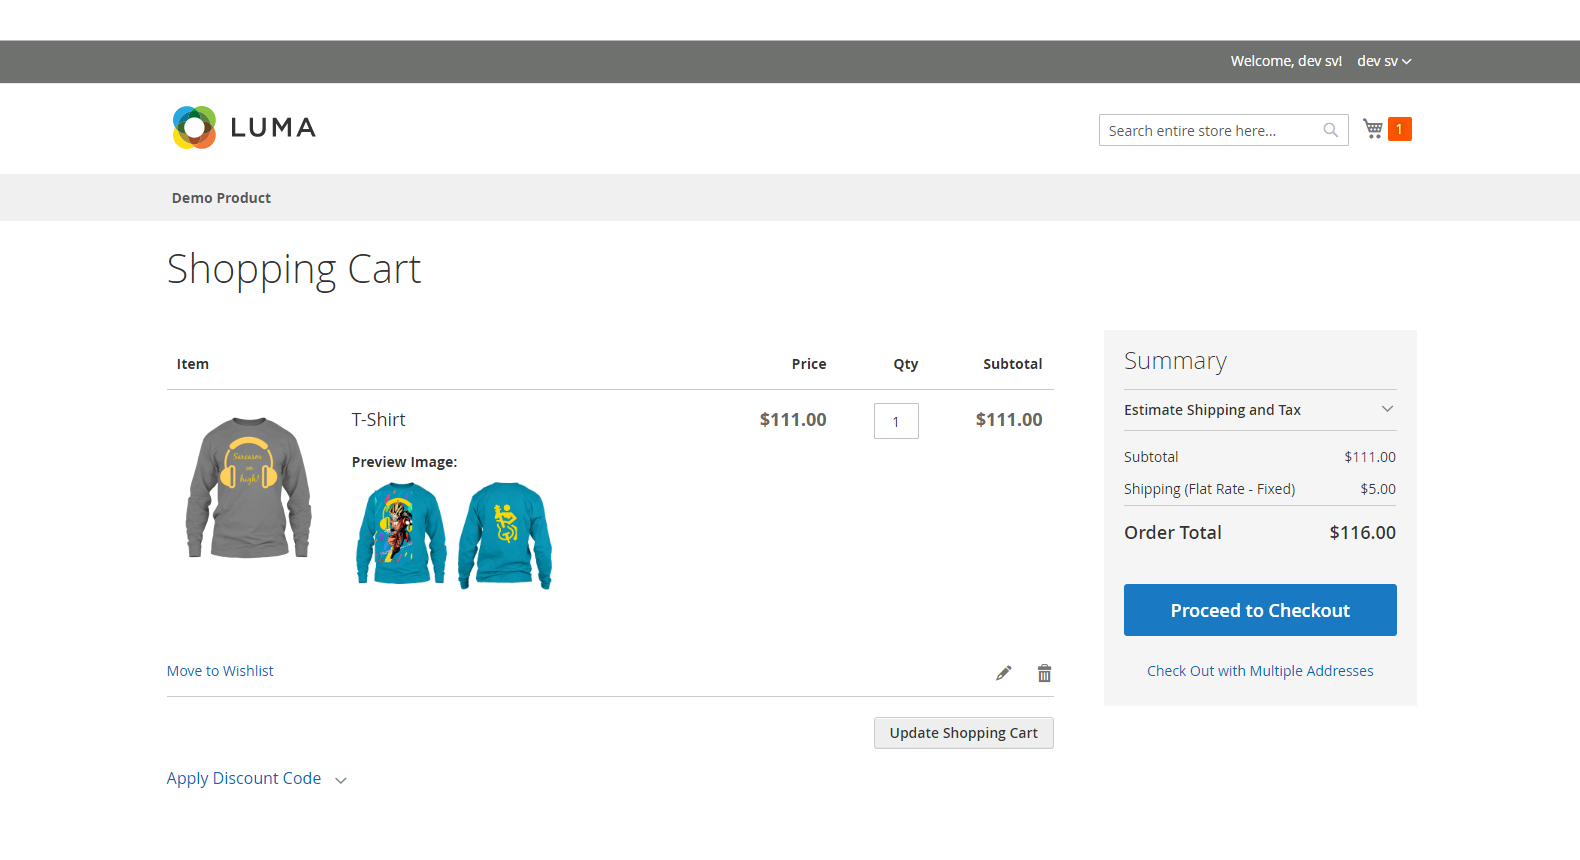Click the search magnifier icon

(1330, 130)
